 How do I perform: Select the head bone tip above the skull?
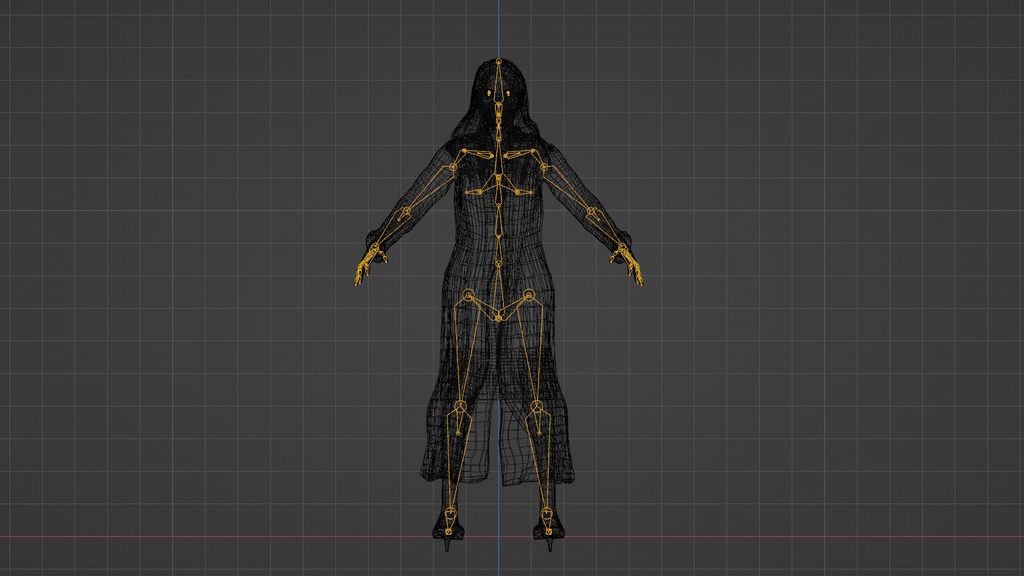click(x=498, y=62)
